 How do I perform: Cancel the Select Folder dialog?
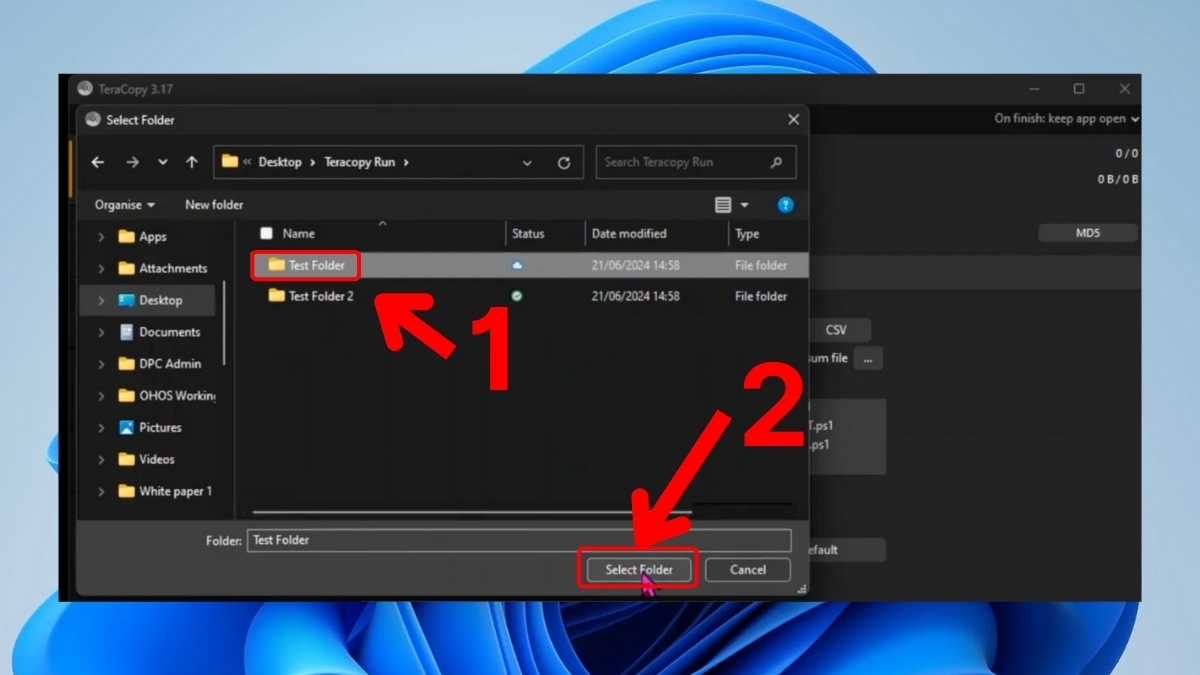(x=748, y=570)
